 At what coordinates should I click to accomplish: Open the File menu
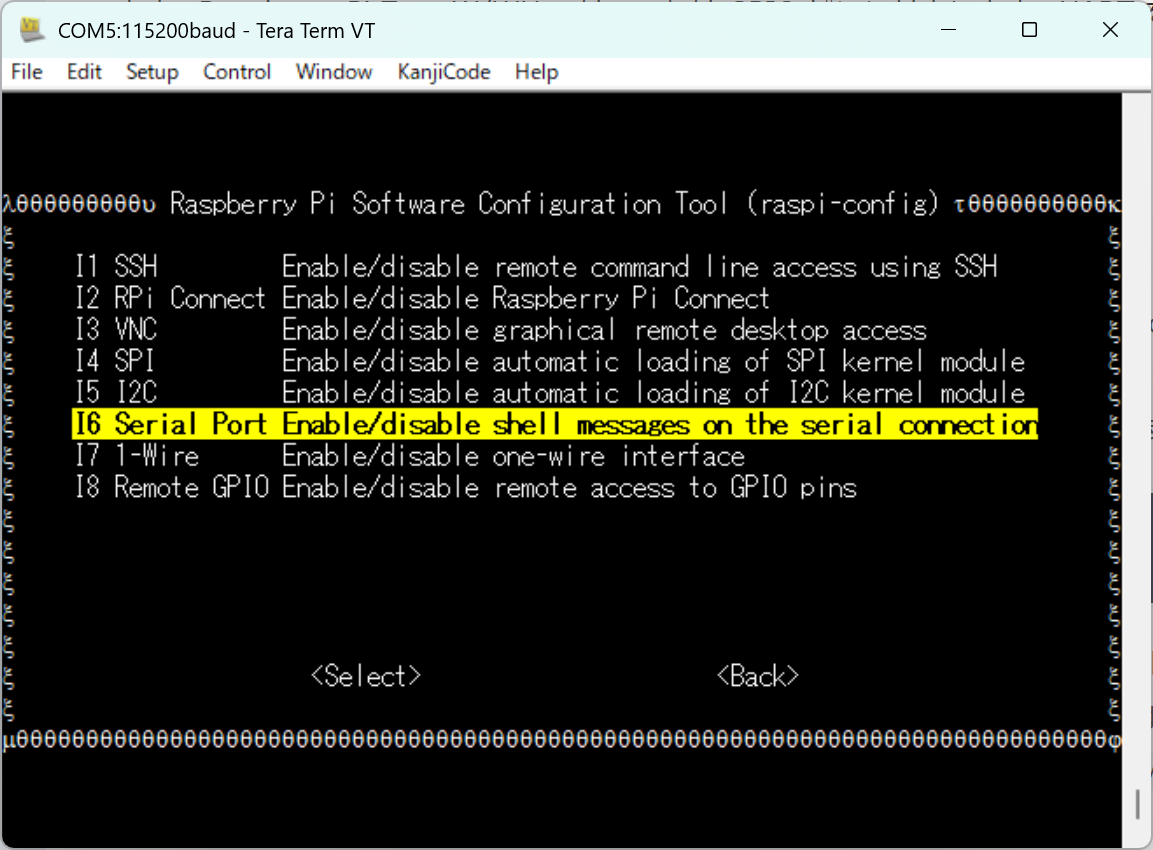tap(27, 72)
